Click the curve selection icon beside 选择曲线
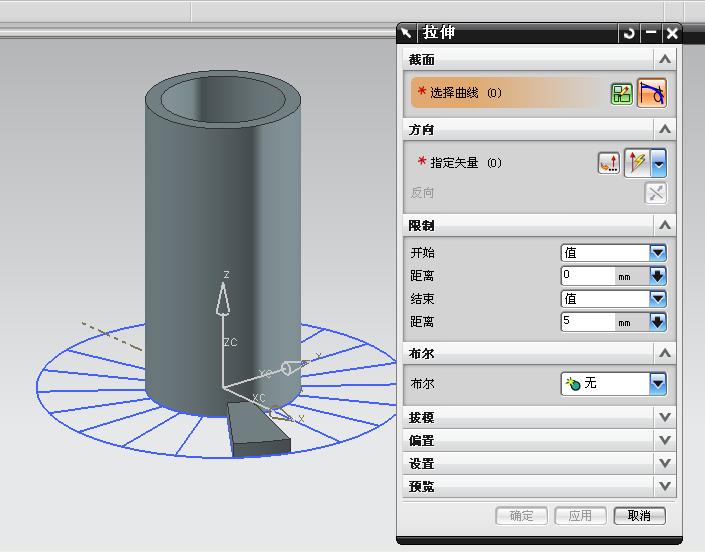This screenshot has height=552, width=705. coord(651,93)
